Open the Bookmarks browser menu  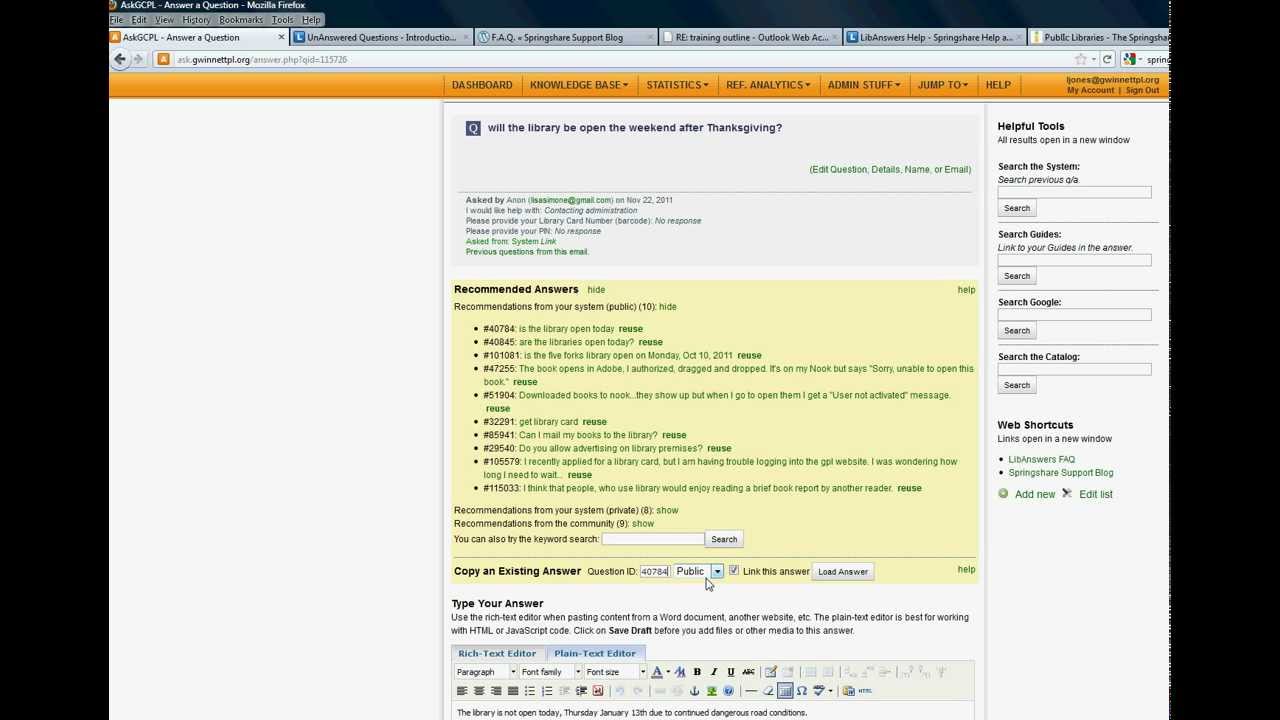(x=241, y=20)
